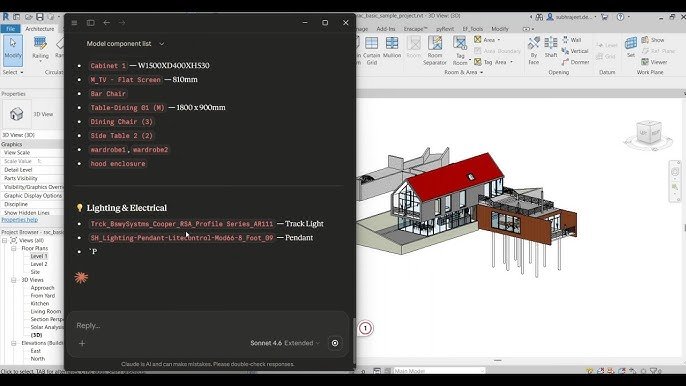Open the Main Model workset dropdown
The image size is (686, 386).
439,371
